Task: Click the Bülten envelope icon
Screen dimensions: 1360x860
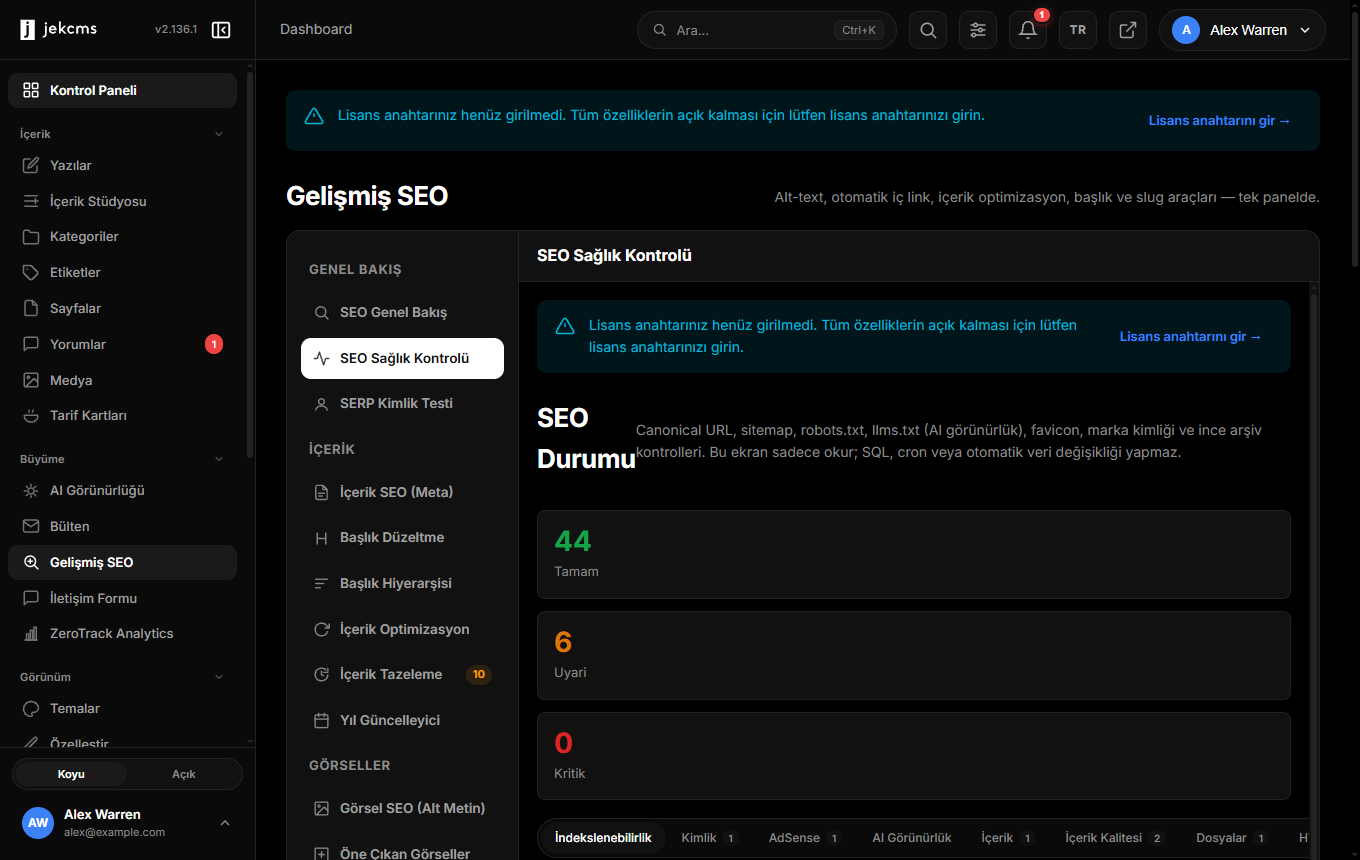Action: pos(31,526)
